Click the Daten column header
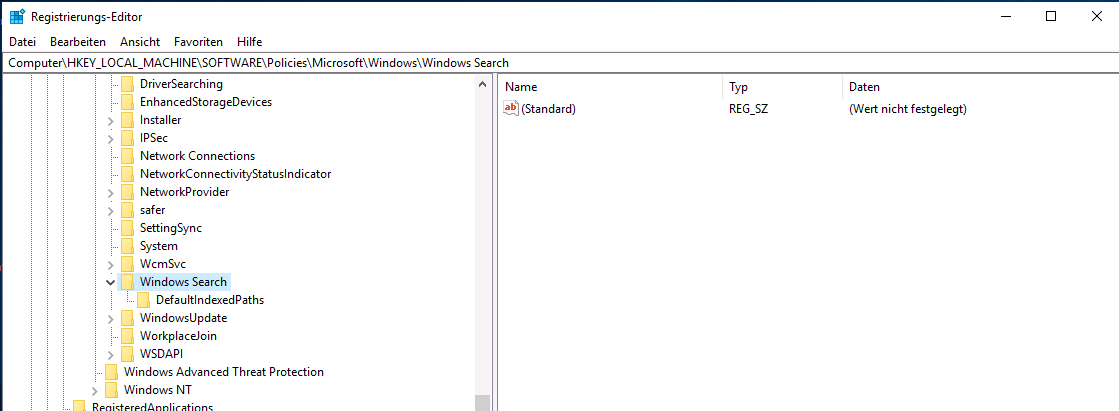1119x411 pixels. [x=980, y=87]
